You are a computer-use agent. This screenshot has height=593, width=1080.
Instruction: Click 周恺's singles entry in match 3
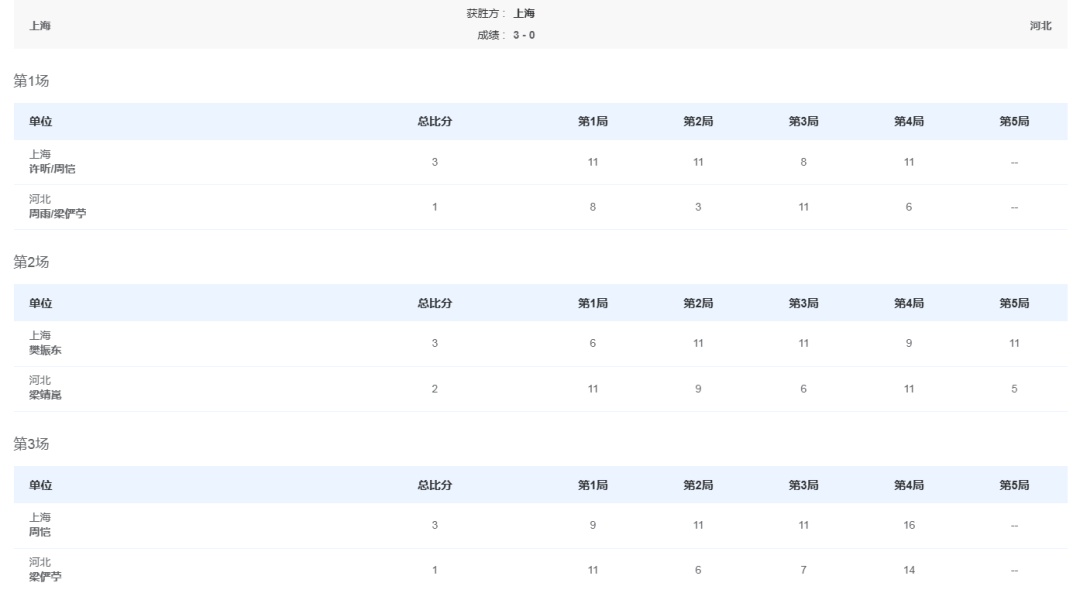click(x=40, y=532)
